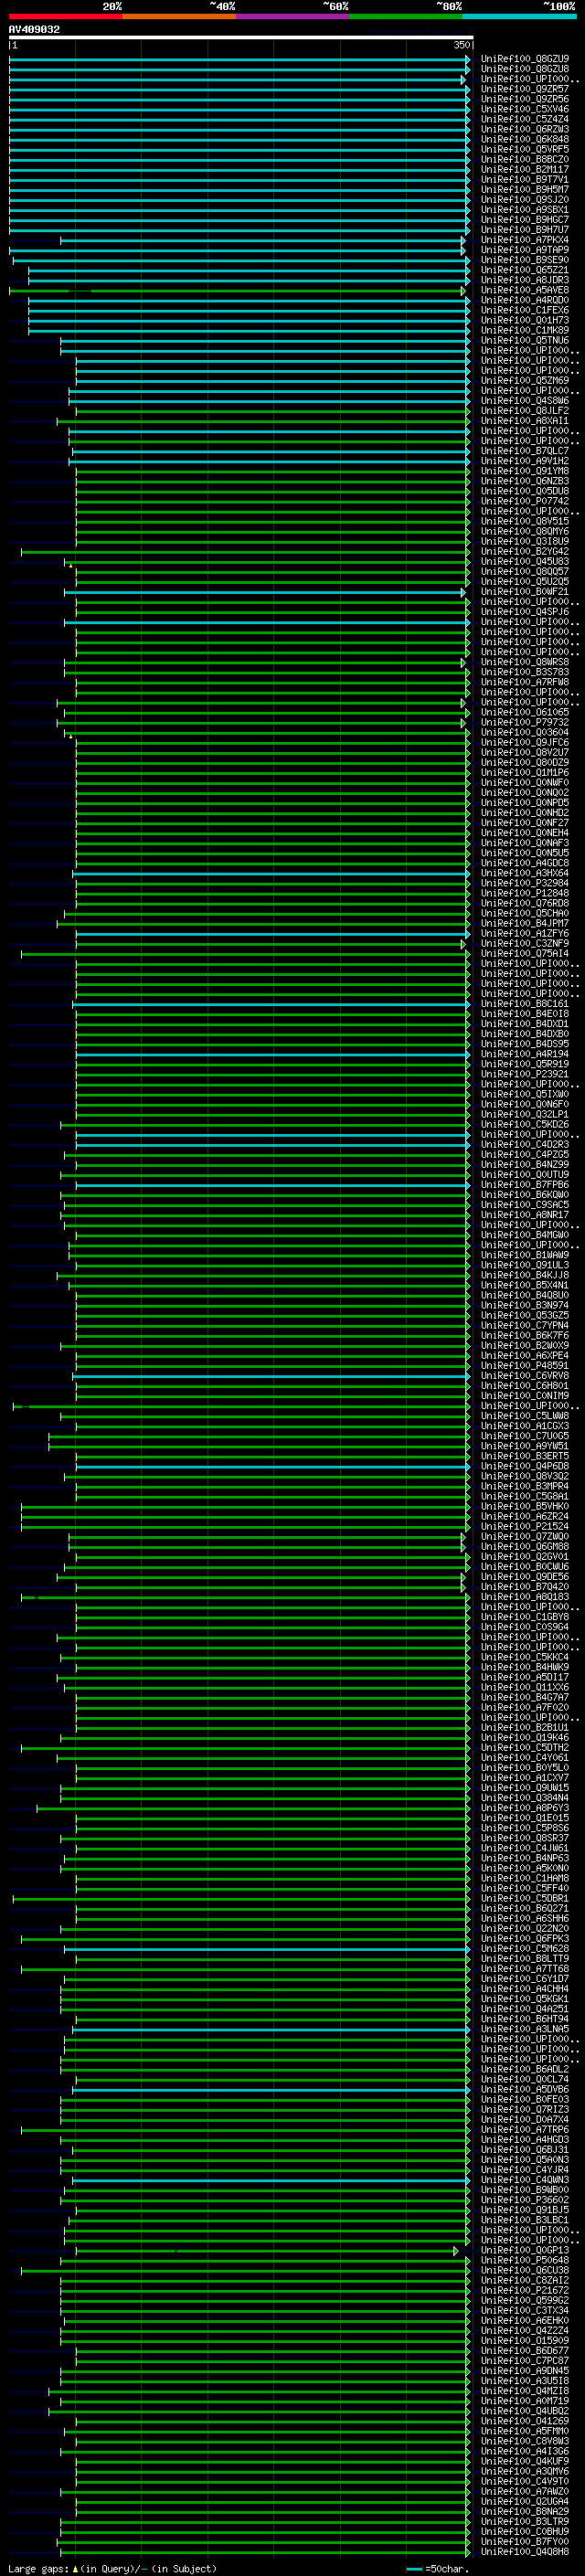Click on UniRef100_B9H5M7
The image size is (585, 2576).
coord(524,189)
